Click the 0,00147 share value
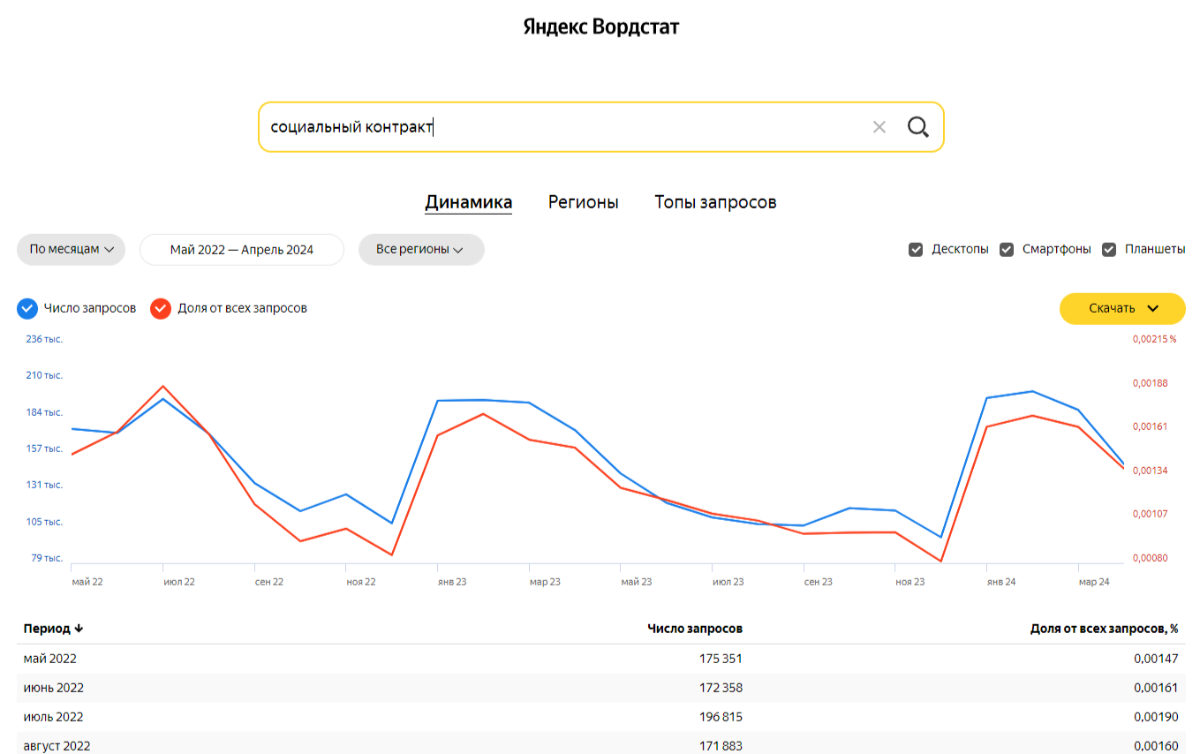Viewport: 1200px width, 754px height. pyautogui.click(x=1156, y=659)
